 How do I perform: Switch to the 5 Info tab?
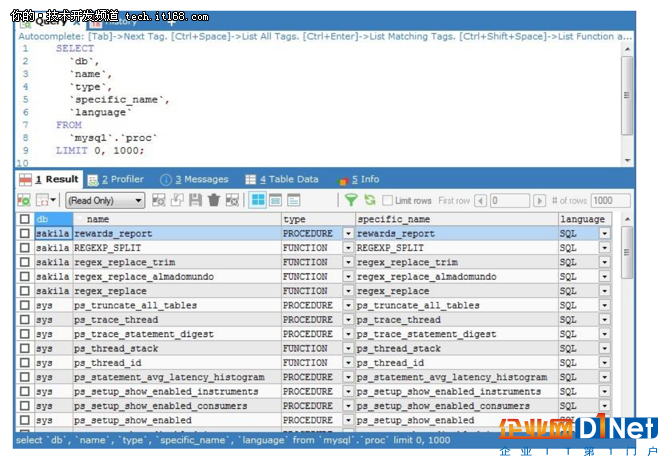click(x=358, y=180)
